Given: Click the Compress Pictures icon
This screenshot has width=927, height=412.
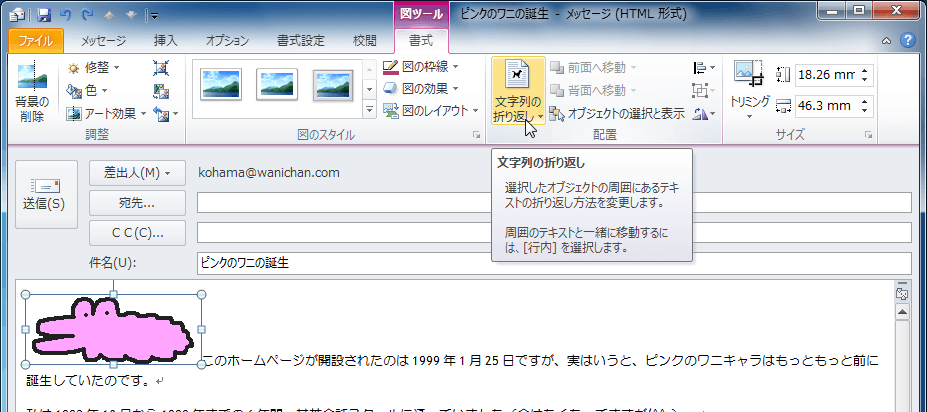Looking at the screenshot, I should pyautogui.click(x=161, y=69).
